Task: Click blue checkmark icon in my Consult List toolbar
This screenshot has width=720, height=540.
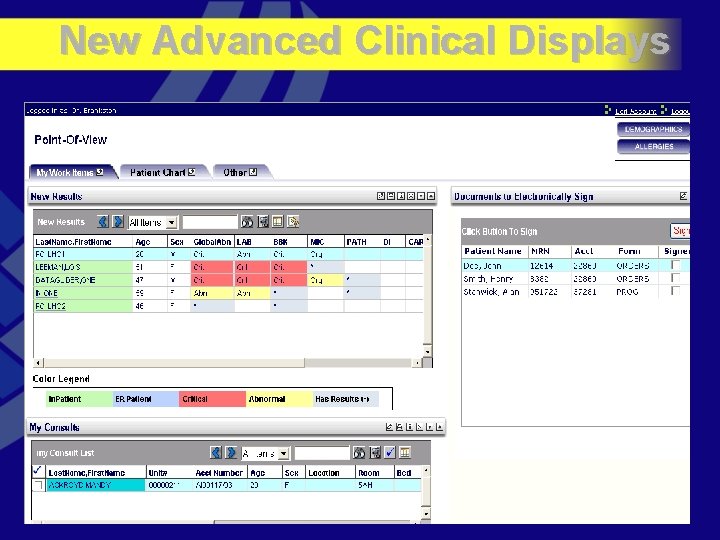Action: 390,453
